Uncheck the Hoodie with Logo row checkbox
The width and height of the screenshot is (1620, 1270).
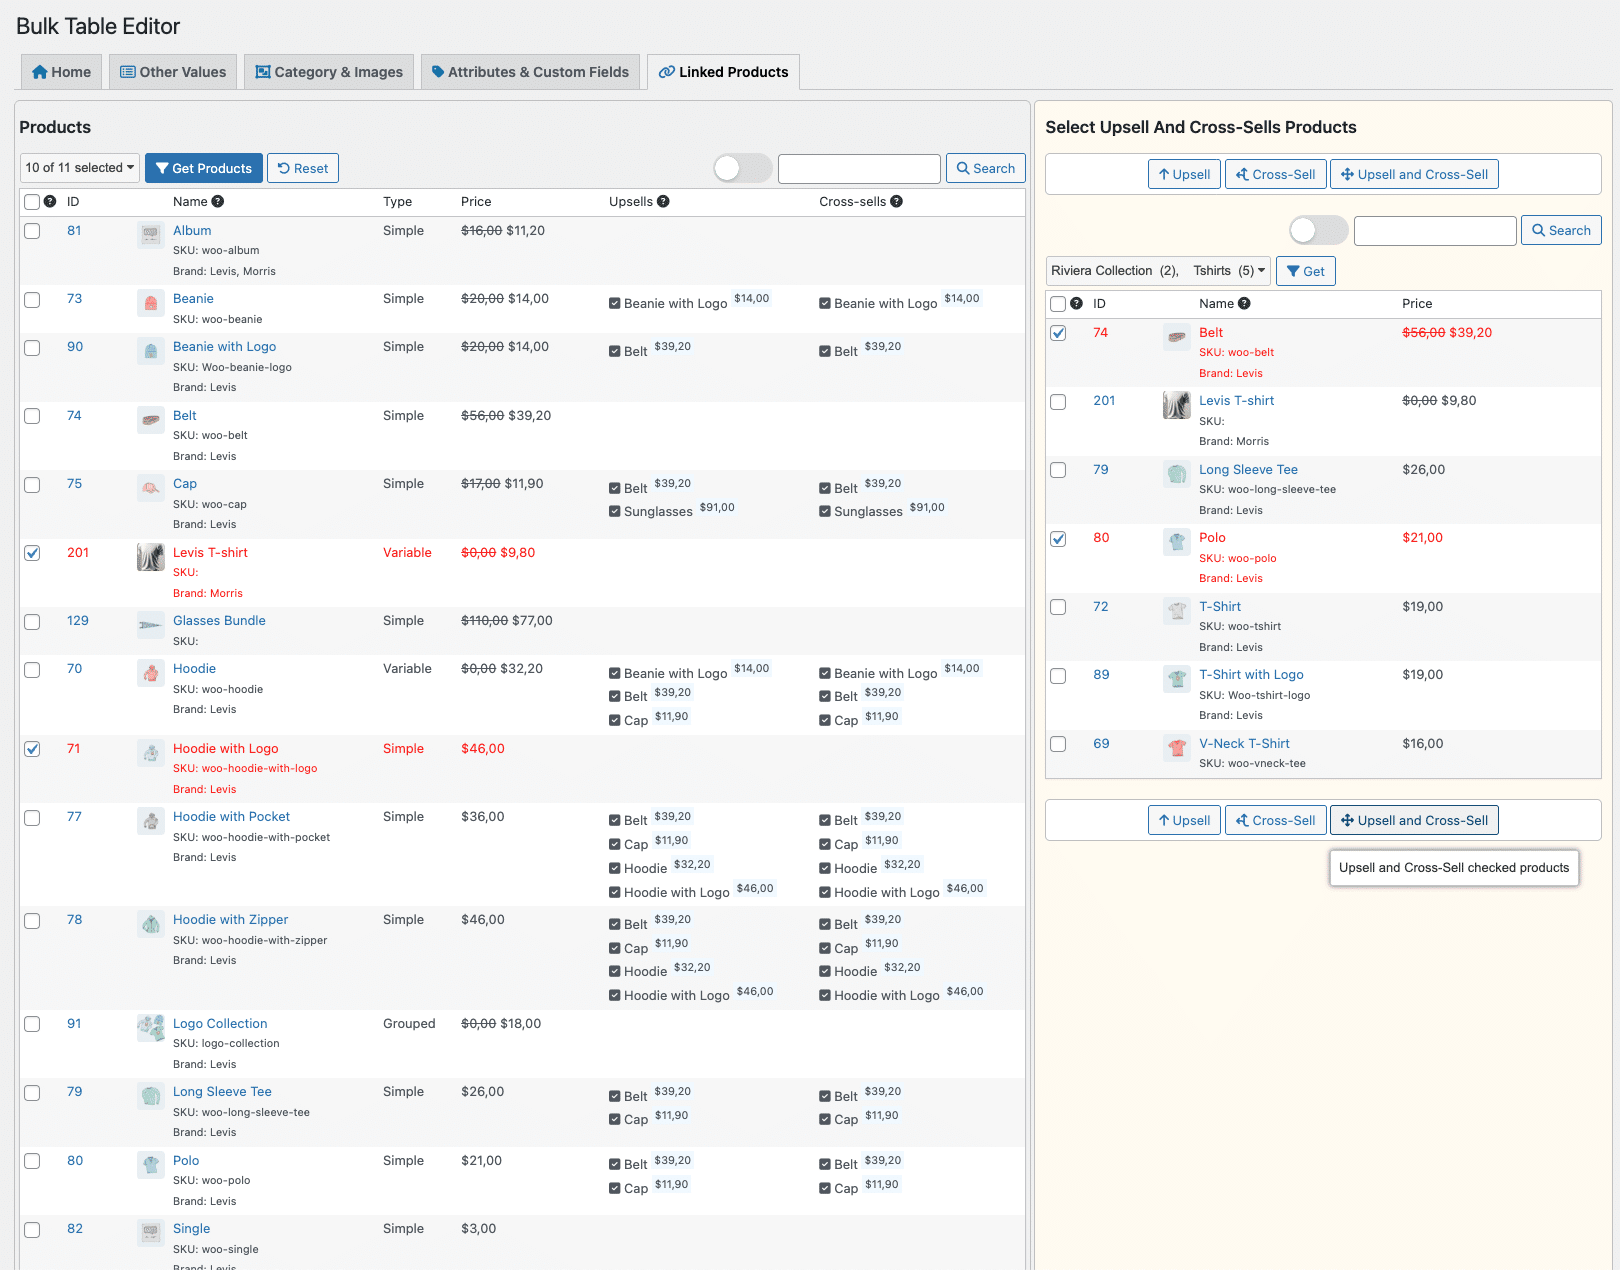pos(33,749)
